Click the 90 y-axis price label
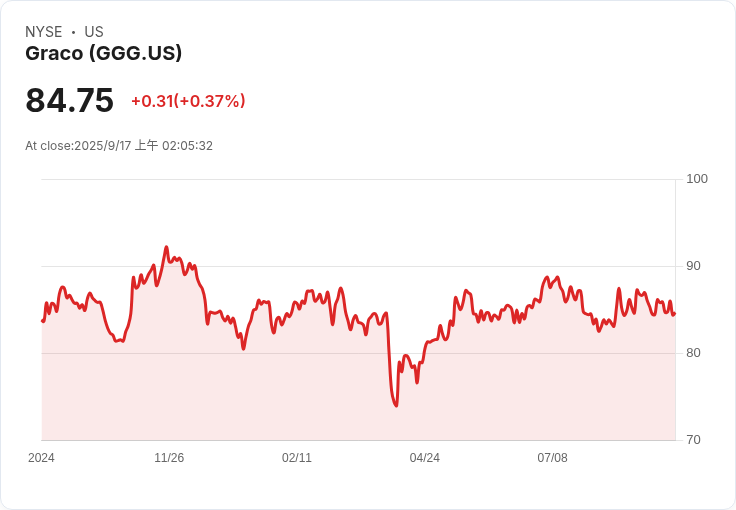Viewport: 736px width, 510px height. [693, 266]
